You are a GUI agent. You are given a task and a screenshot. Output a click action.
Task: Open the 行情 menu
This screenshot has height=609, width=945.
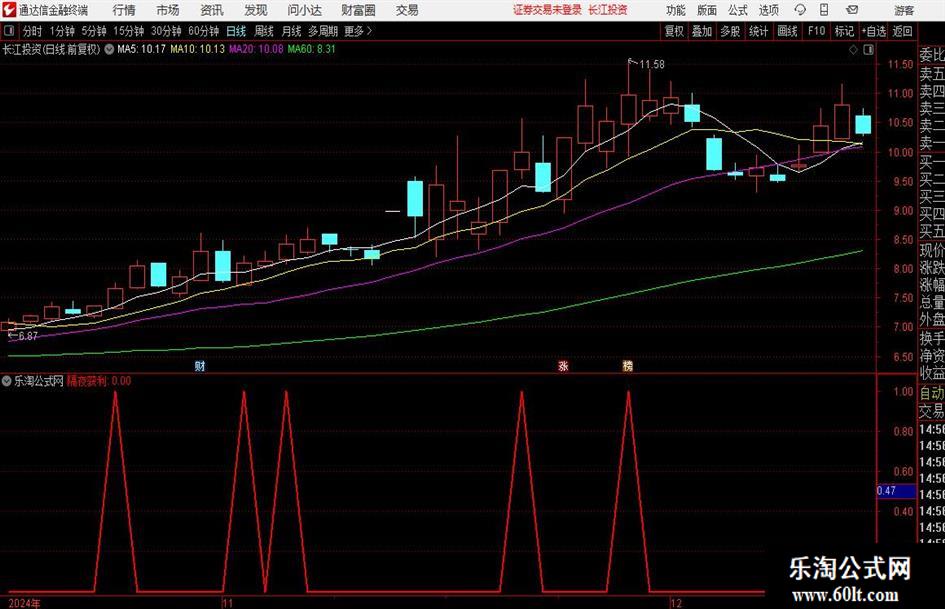(x=124, y=10)
